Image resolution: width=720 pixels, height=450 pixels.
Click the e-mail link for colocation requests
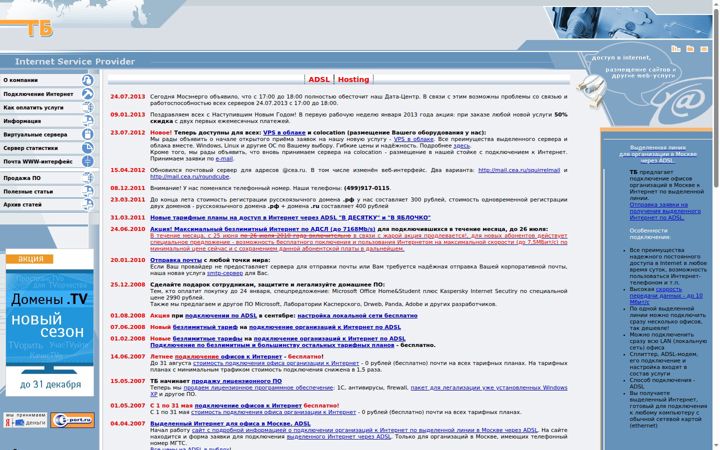tap(224, 159)
